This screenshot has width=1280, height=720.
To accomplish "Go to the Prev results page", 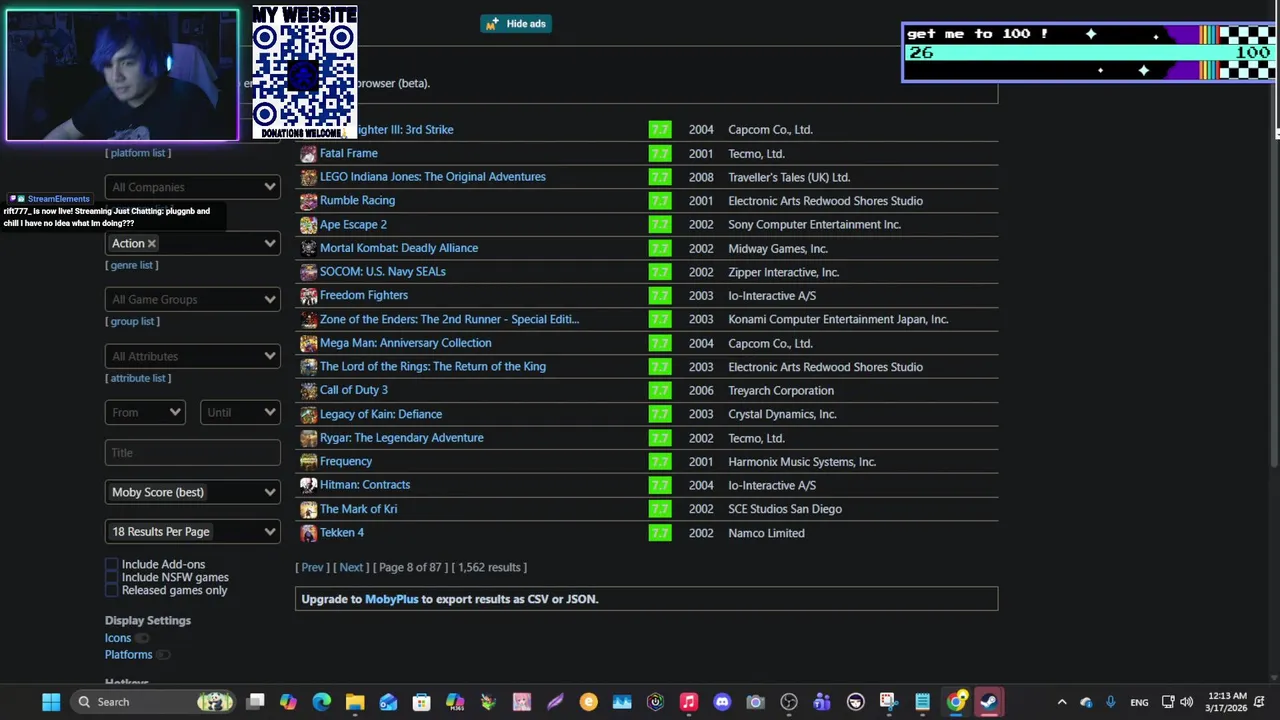I will tap(312, 567).
